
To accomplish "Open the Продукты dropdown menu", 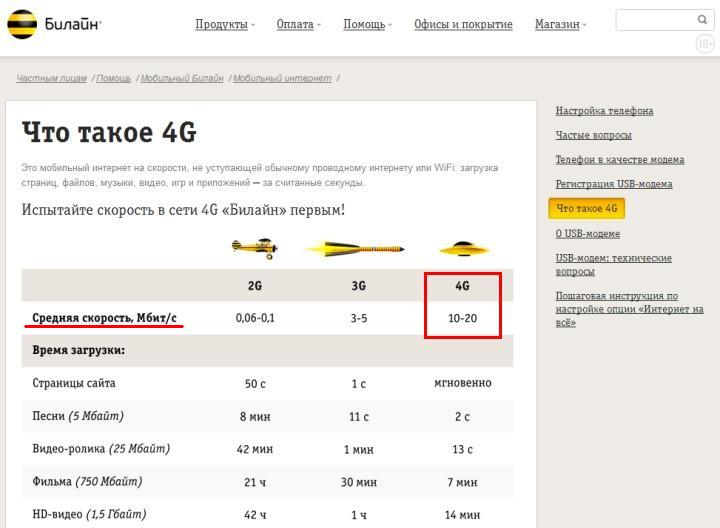I will (x=225, y=24).
